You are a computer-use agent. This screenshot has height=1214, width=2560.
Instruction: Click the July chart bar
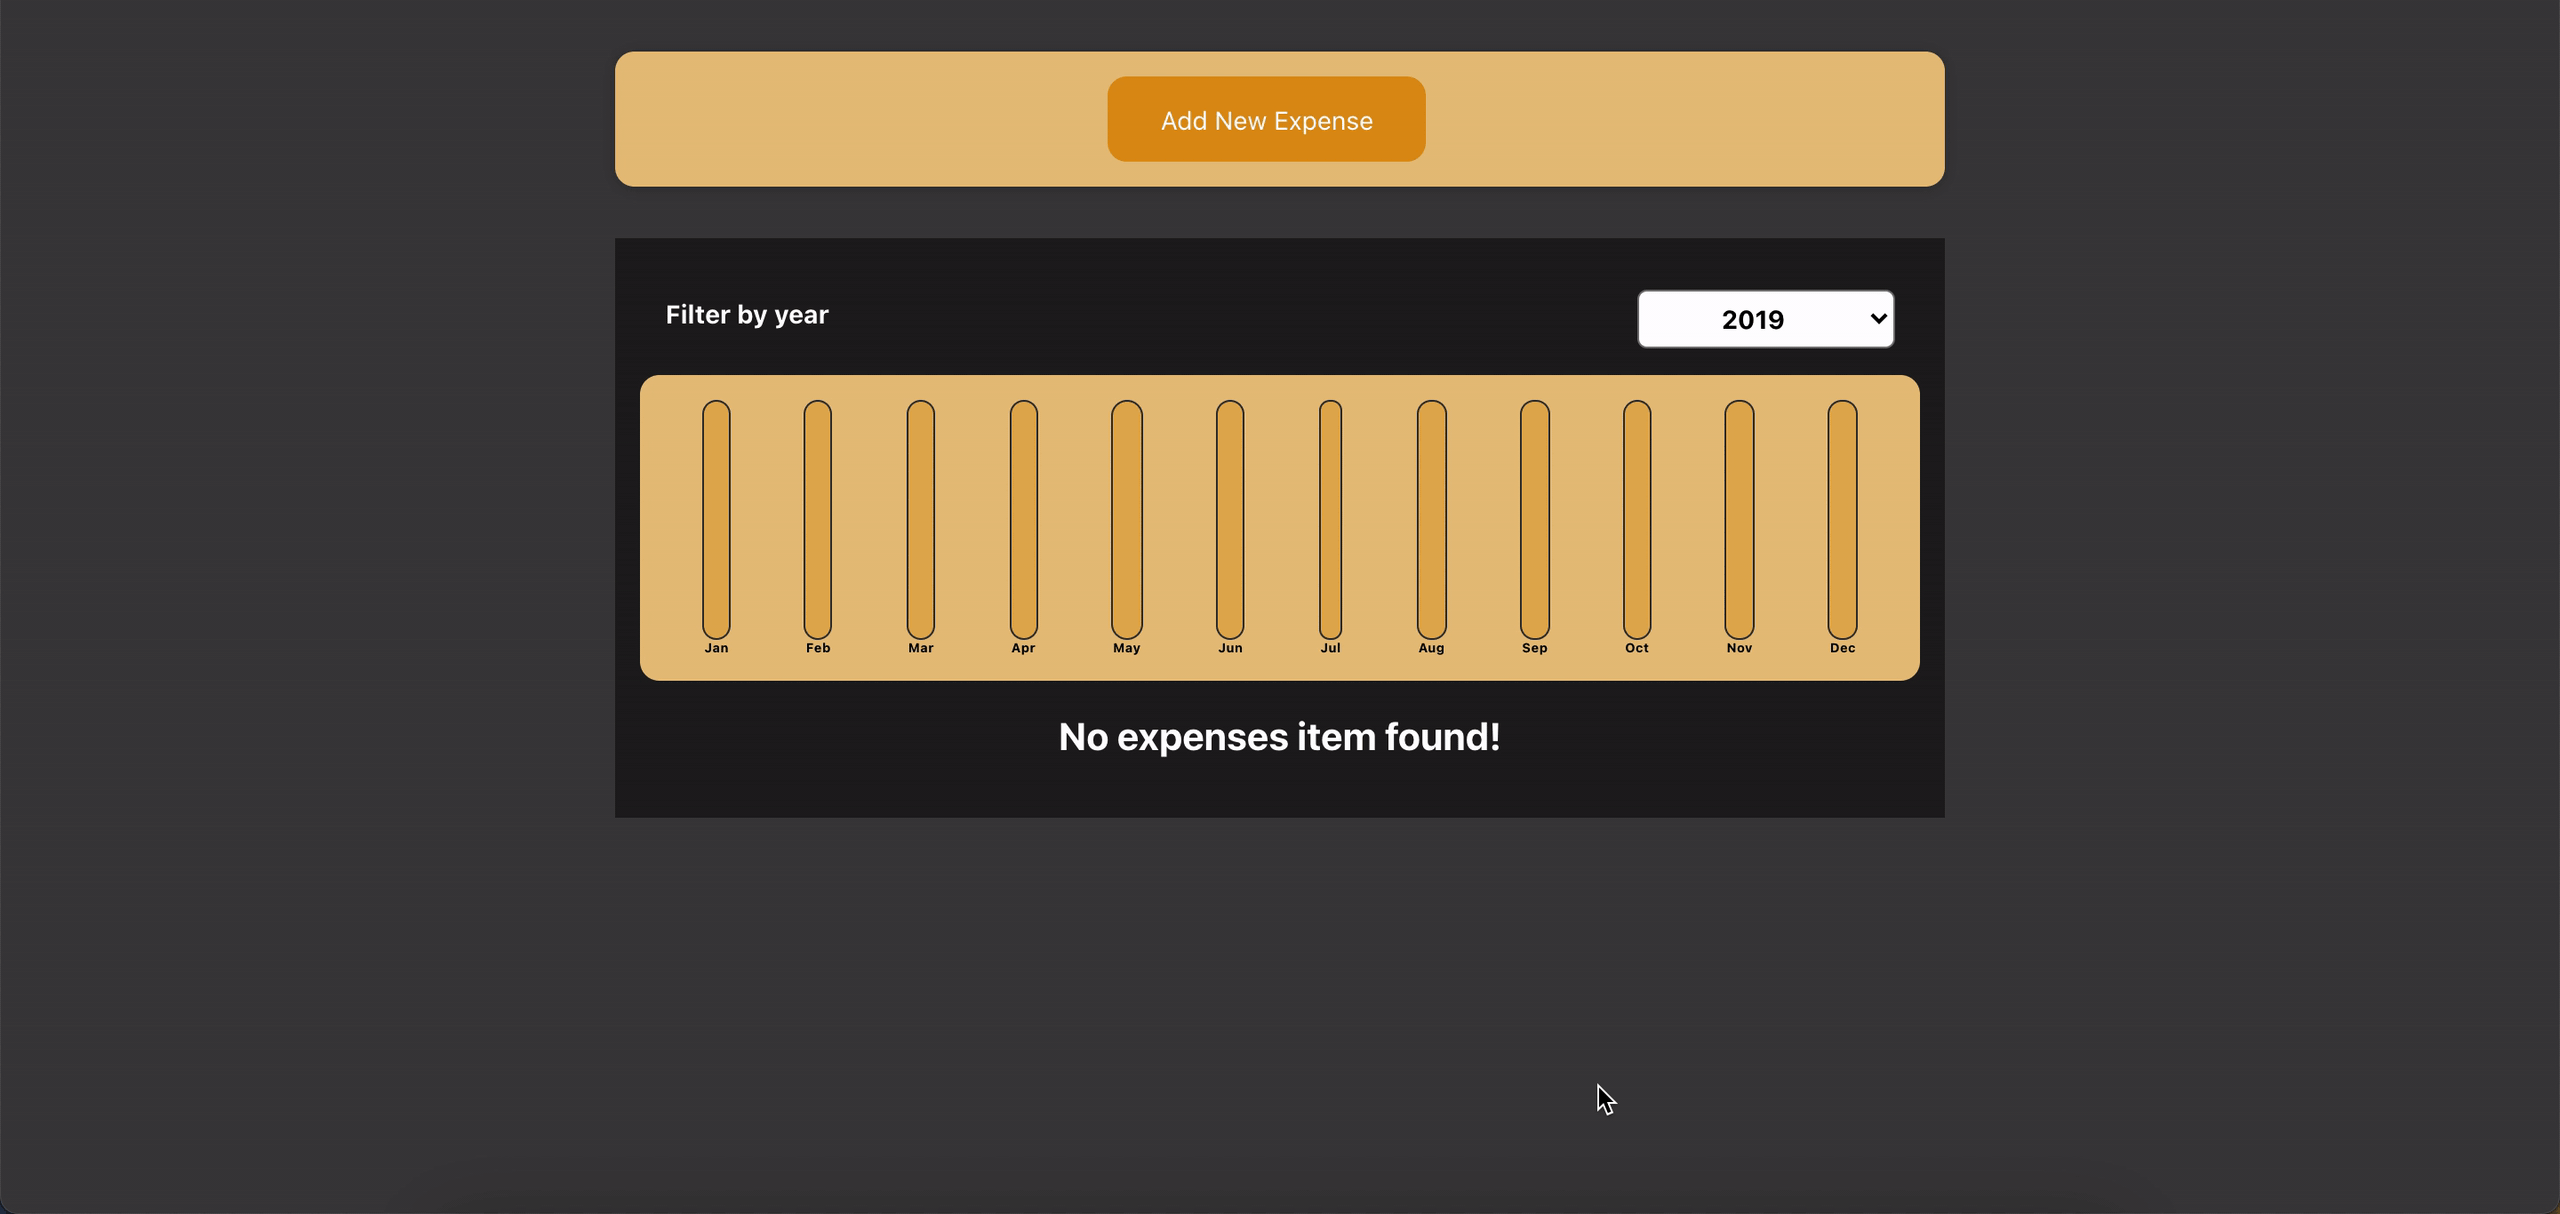pyautogui.click(x=1330, y=519)
